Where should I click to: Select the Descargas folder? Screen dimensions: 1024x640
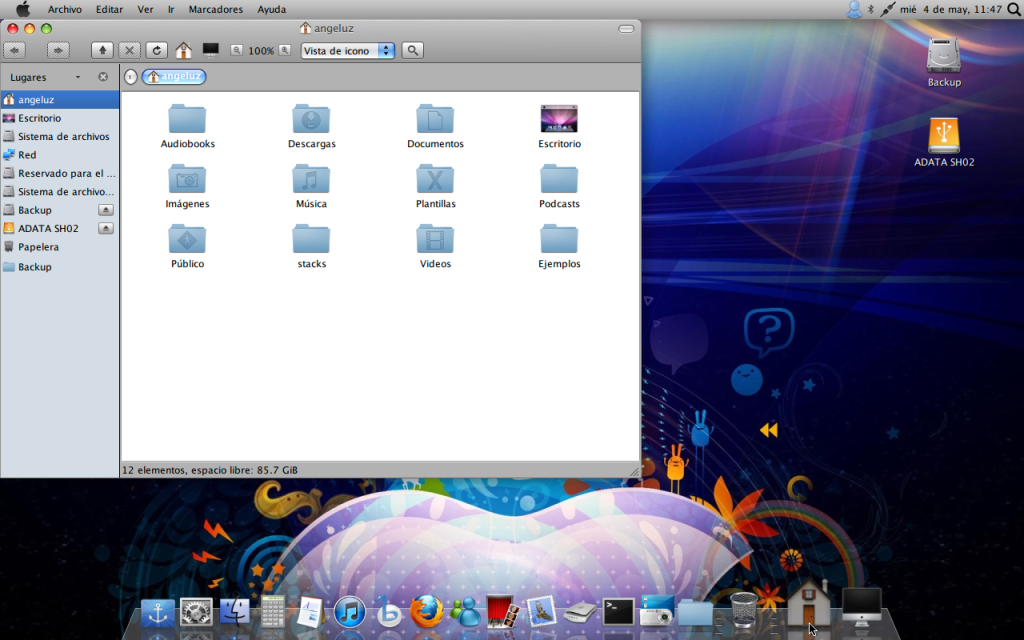pos(312,127)
